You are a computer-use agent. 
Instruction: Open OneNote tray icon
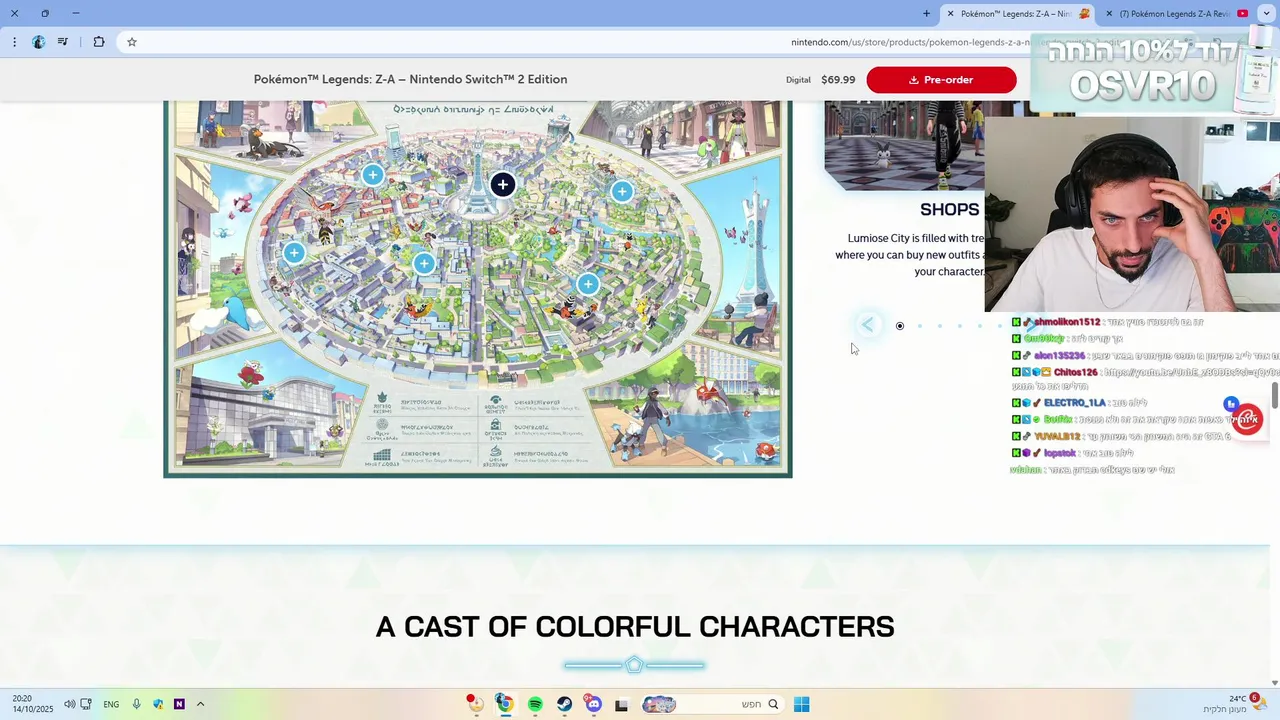click(179, 704)
